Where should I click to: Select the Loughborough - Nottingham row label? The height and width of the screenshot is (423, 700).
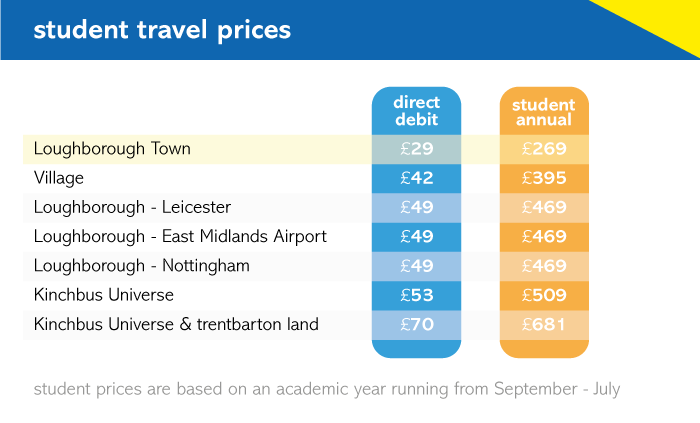tap(142, 266)
